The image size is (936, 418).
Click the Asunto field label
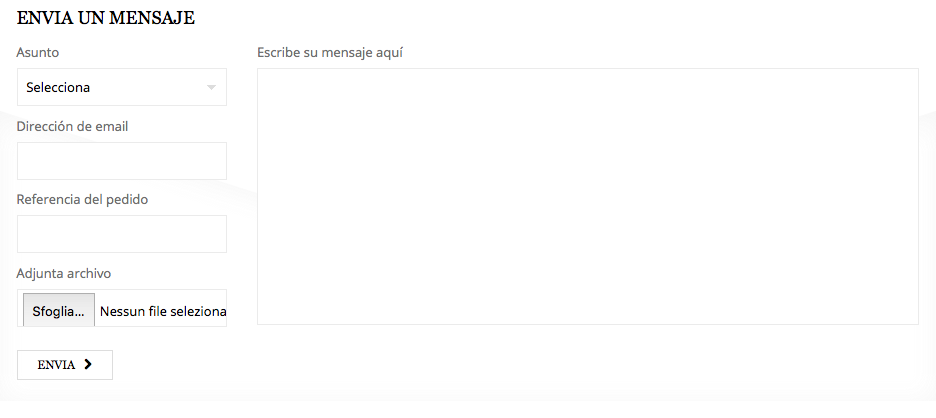(38, 53)
